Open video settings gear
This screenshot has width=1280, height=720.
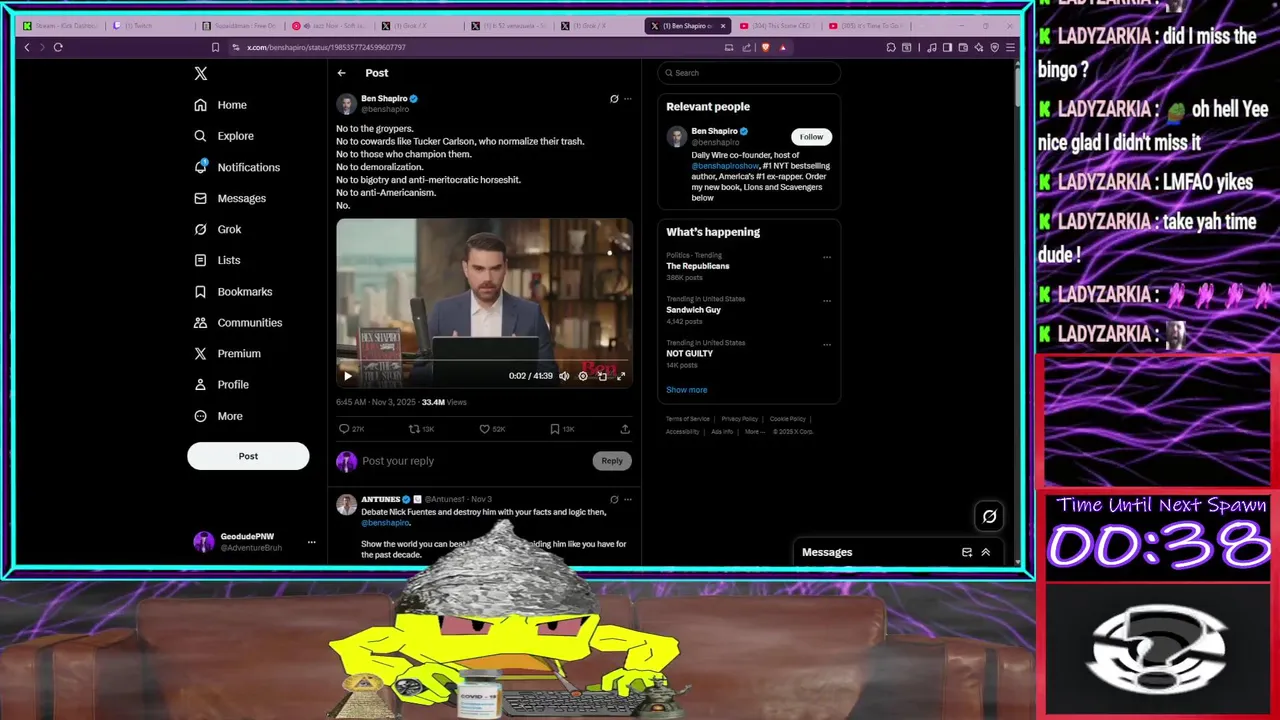[x=583, y=376]
